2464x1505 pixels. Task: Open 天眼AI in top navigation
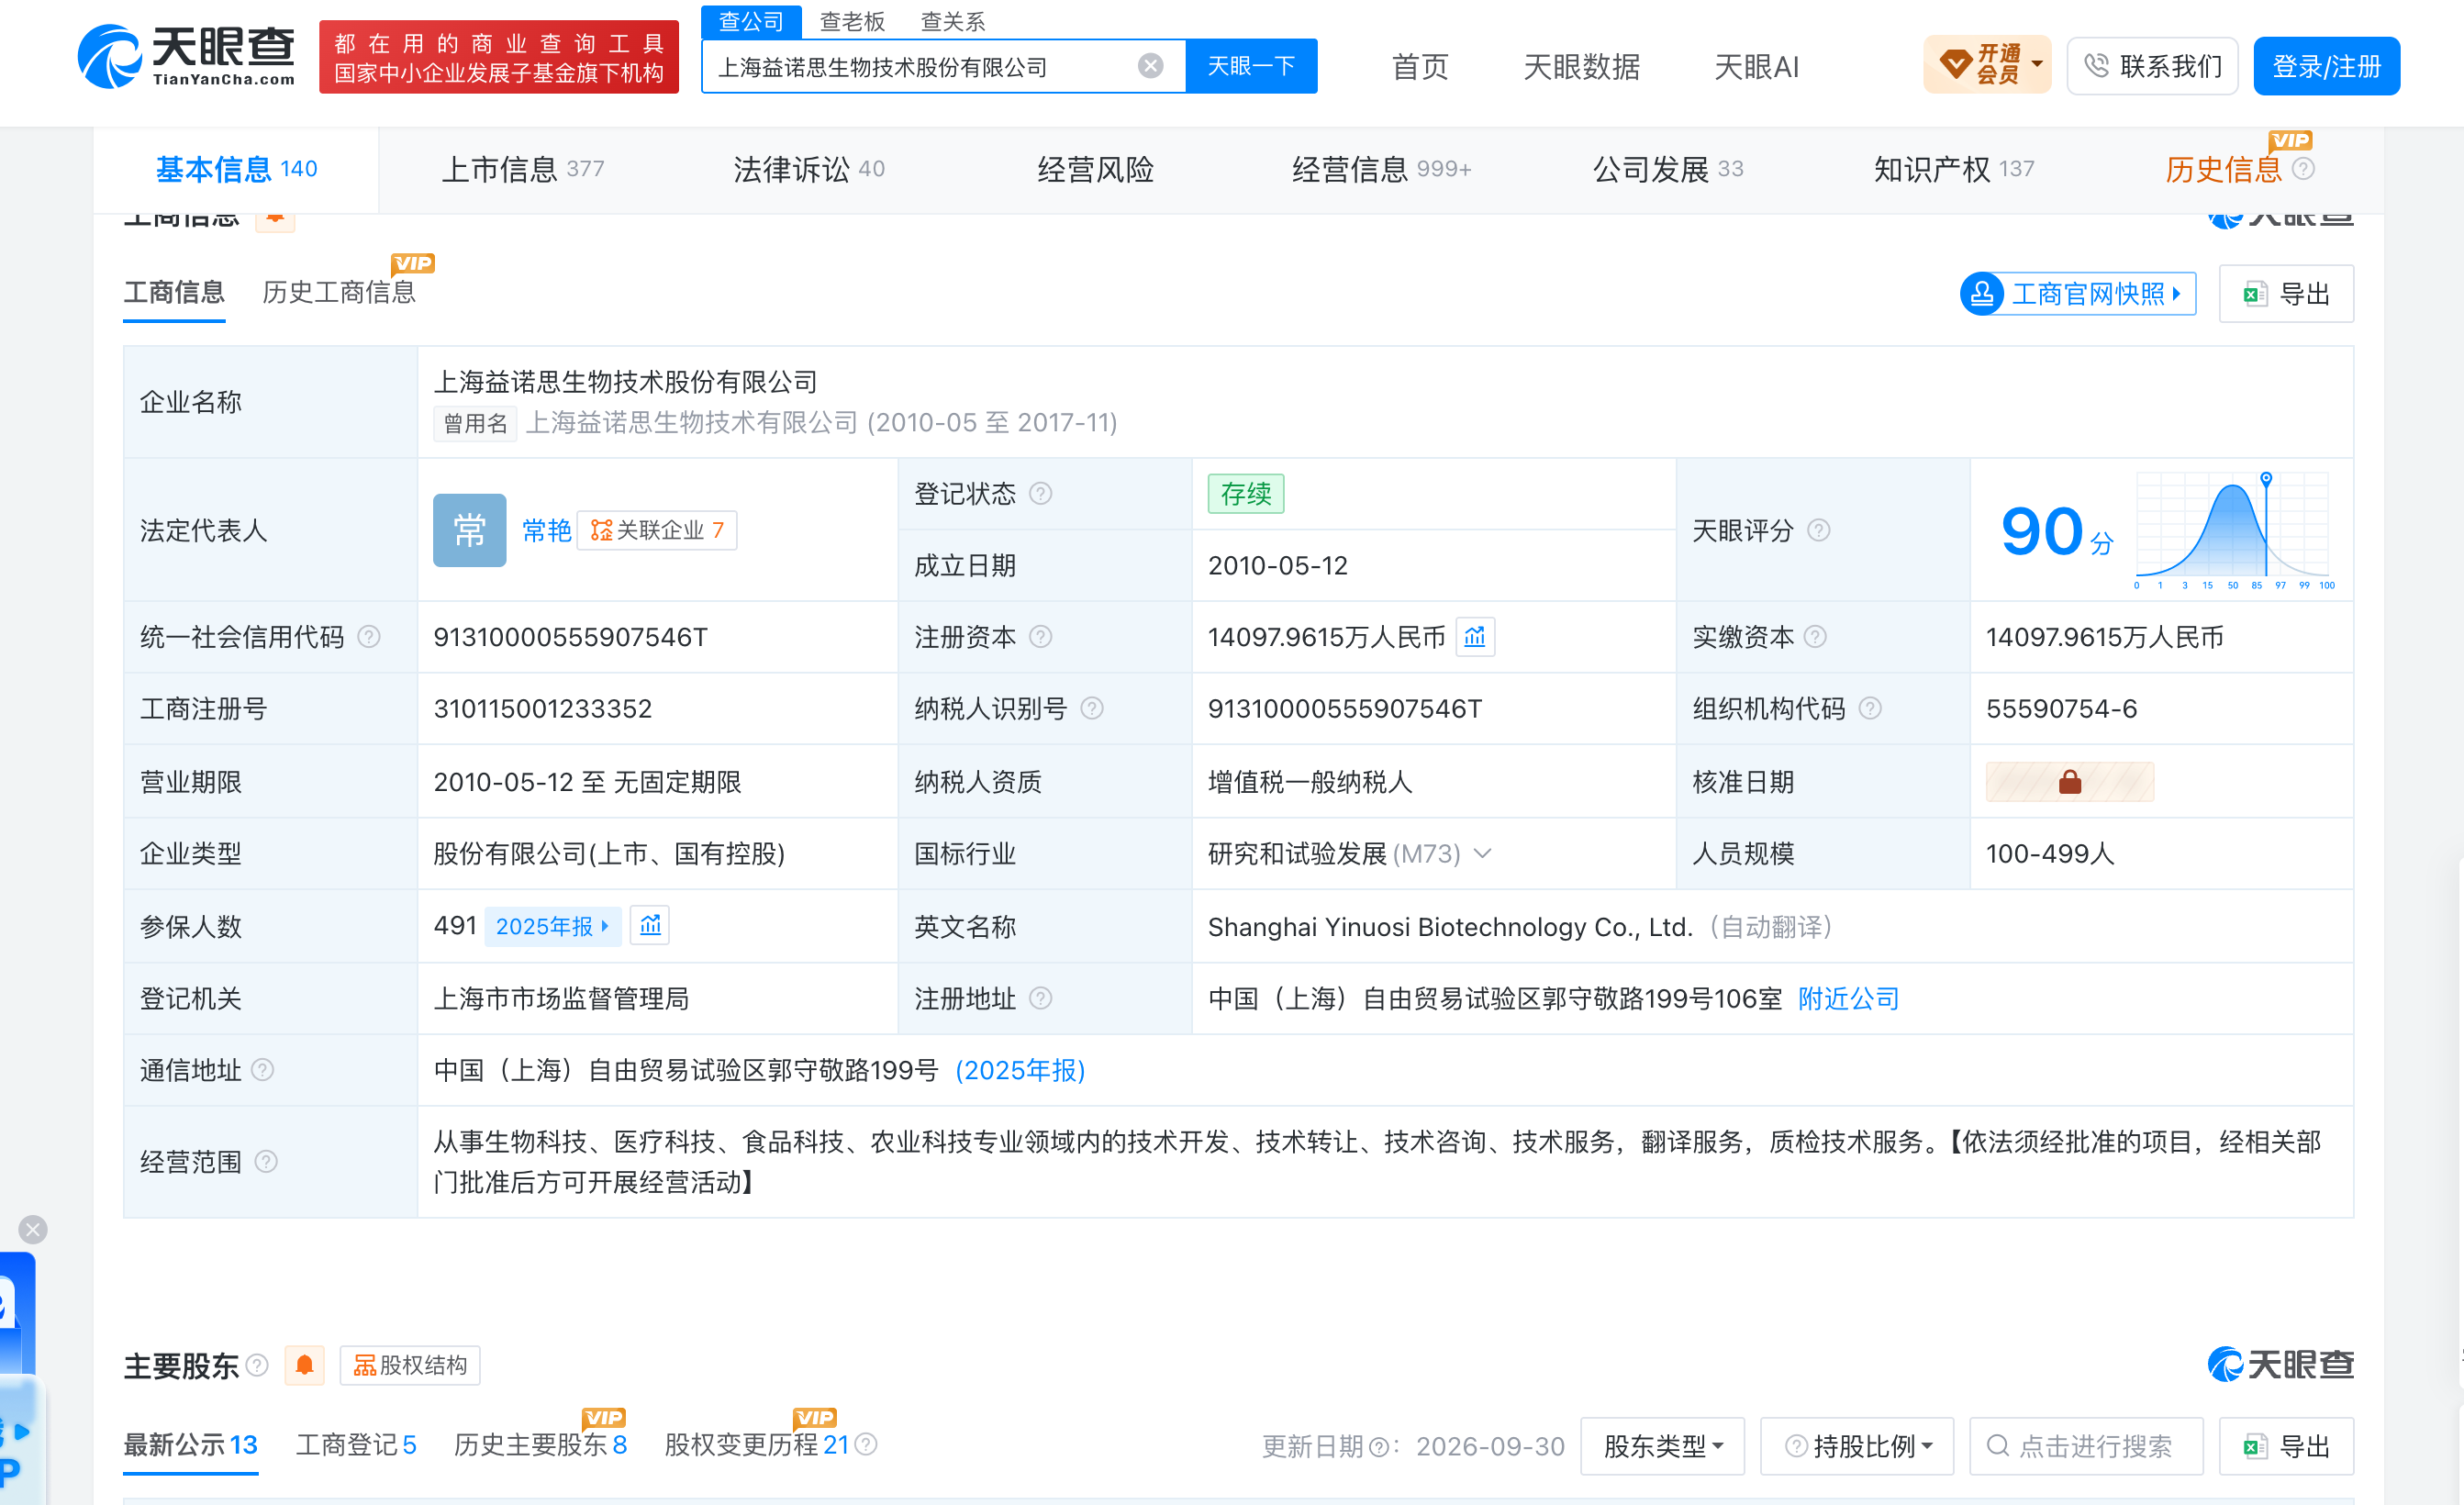[x=1756, y=67]
